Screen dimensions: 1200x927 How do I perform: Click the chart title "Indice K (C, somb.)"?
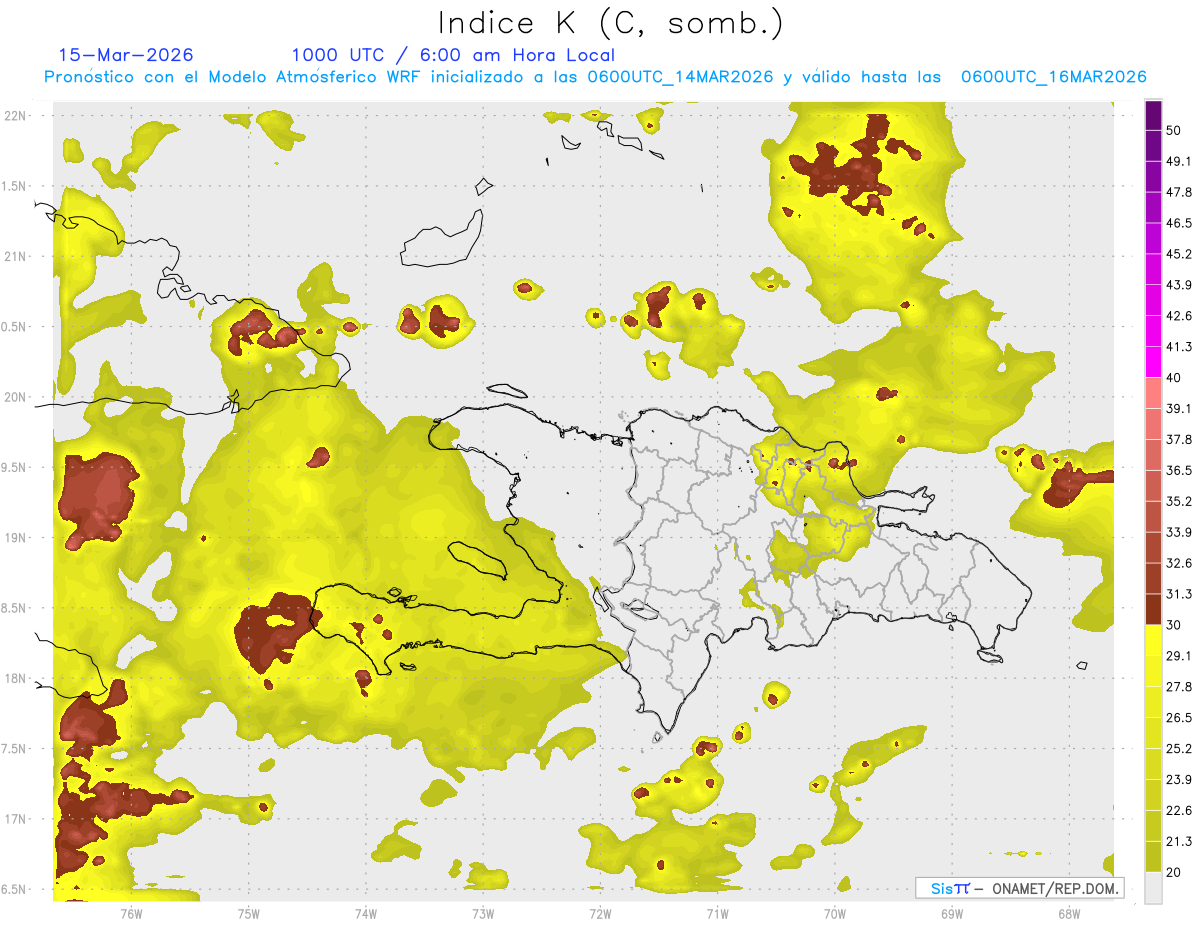click(x=610, y=22)
